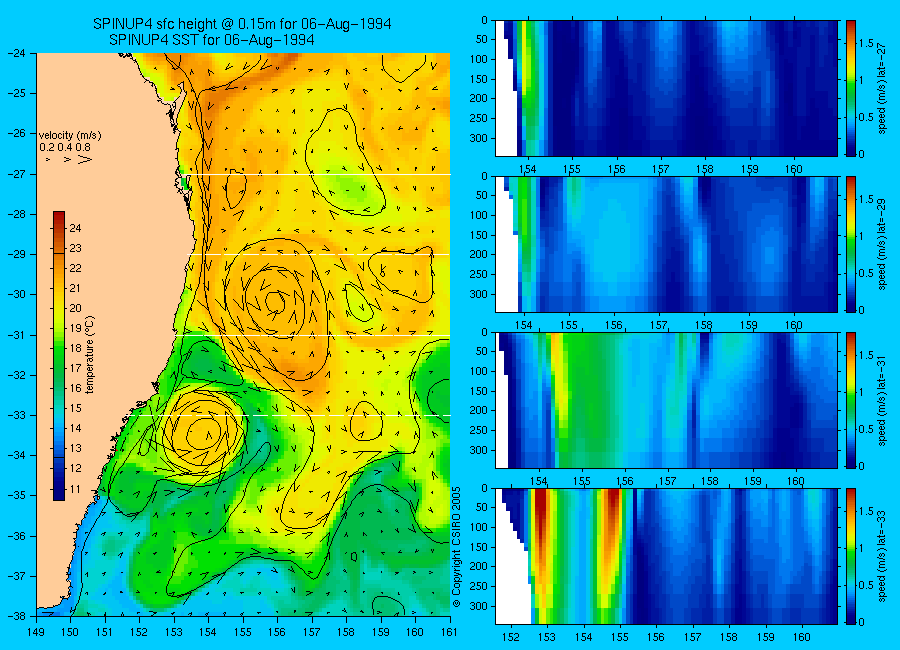Click the "speed (m/s) lat=-33" label

pos(882,556)
